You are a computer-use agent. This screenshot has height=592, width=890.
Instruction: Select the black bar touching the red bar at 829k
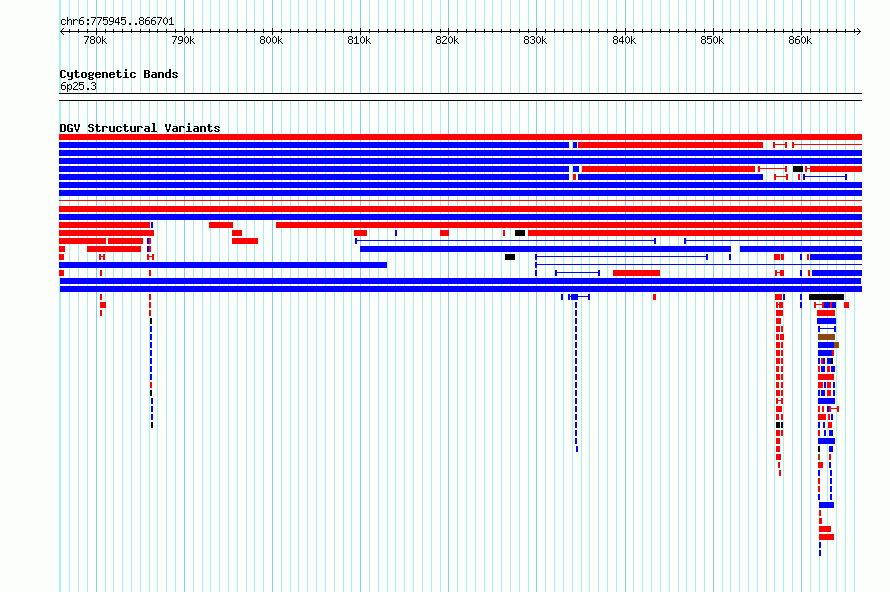[x=520, y=233]
